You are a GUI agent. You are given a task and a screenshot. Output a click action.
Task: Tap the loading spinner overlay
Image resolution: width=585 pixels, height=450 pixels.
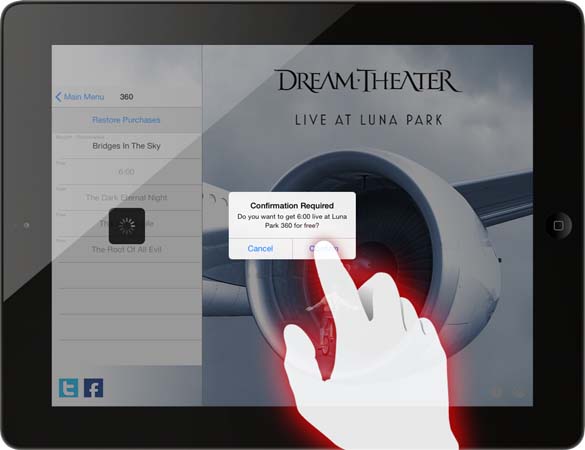pos(127,226)
